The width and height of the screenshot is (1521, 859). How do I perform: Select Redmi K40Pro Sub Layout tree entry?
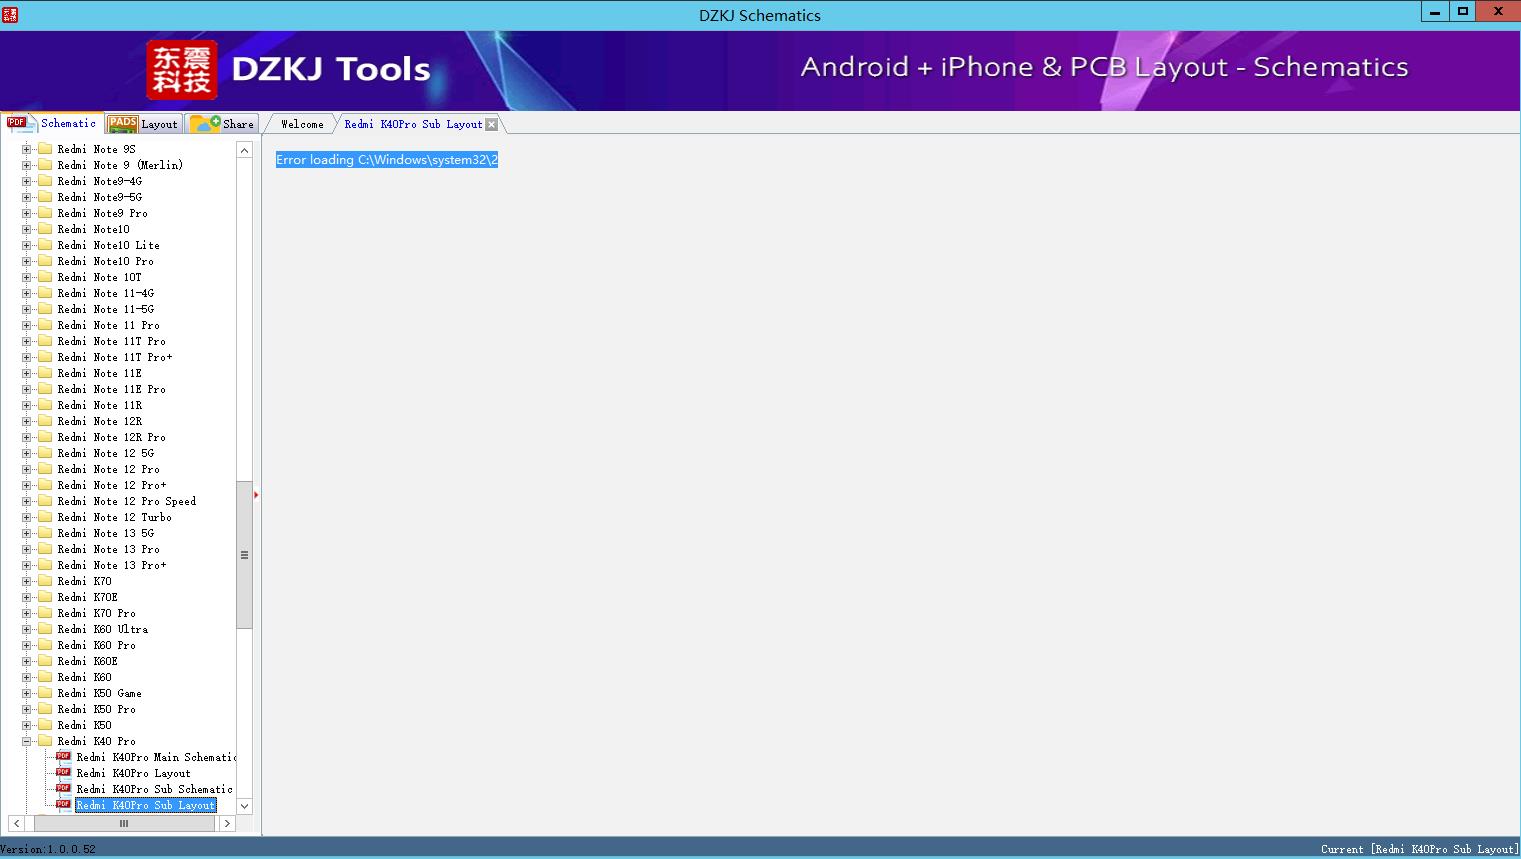146,805
